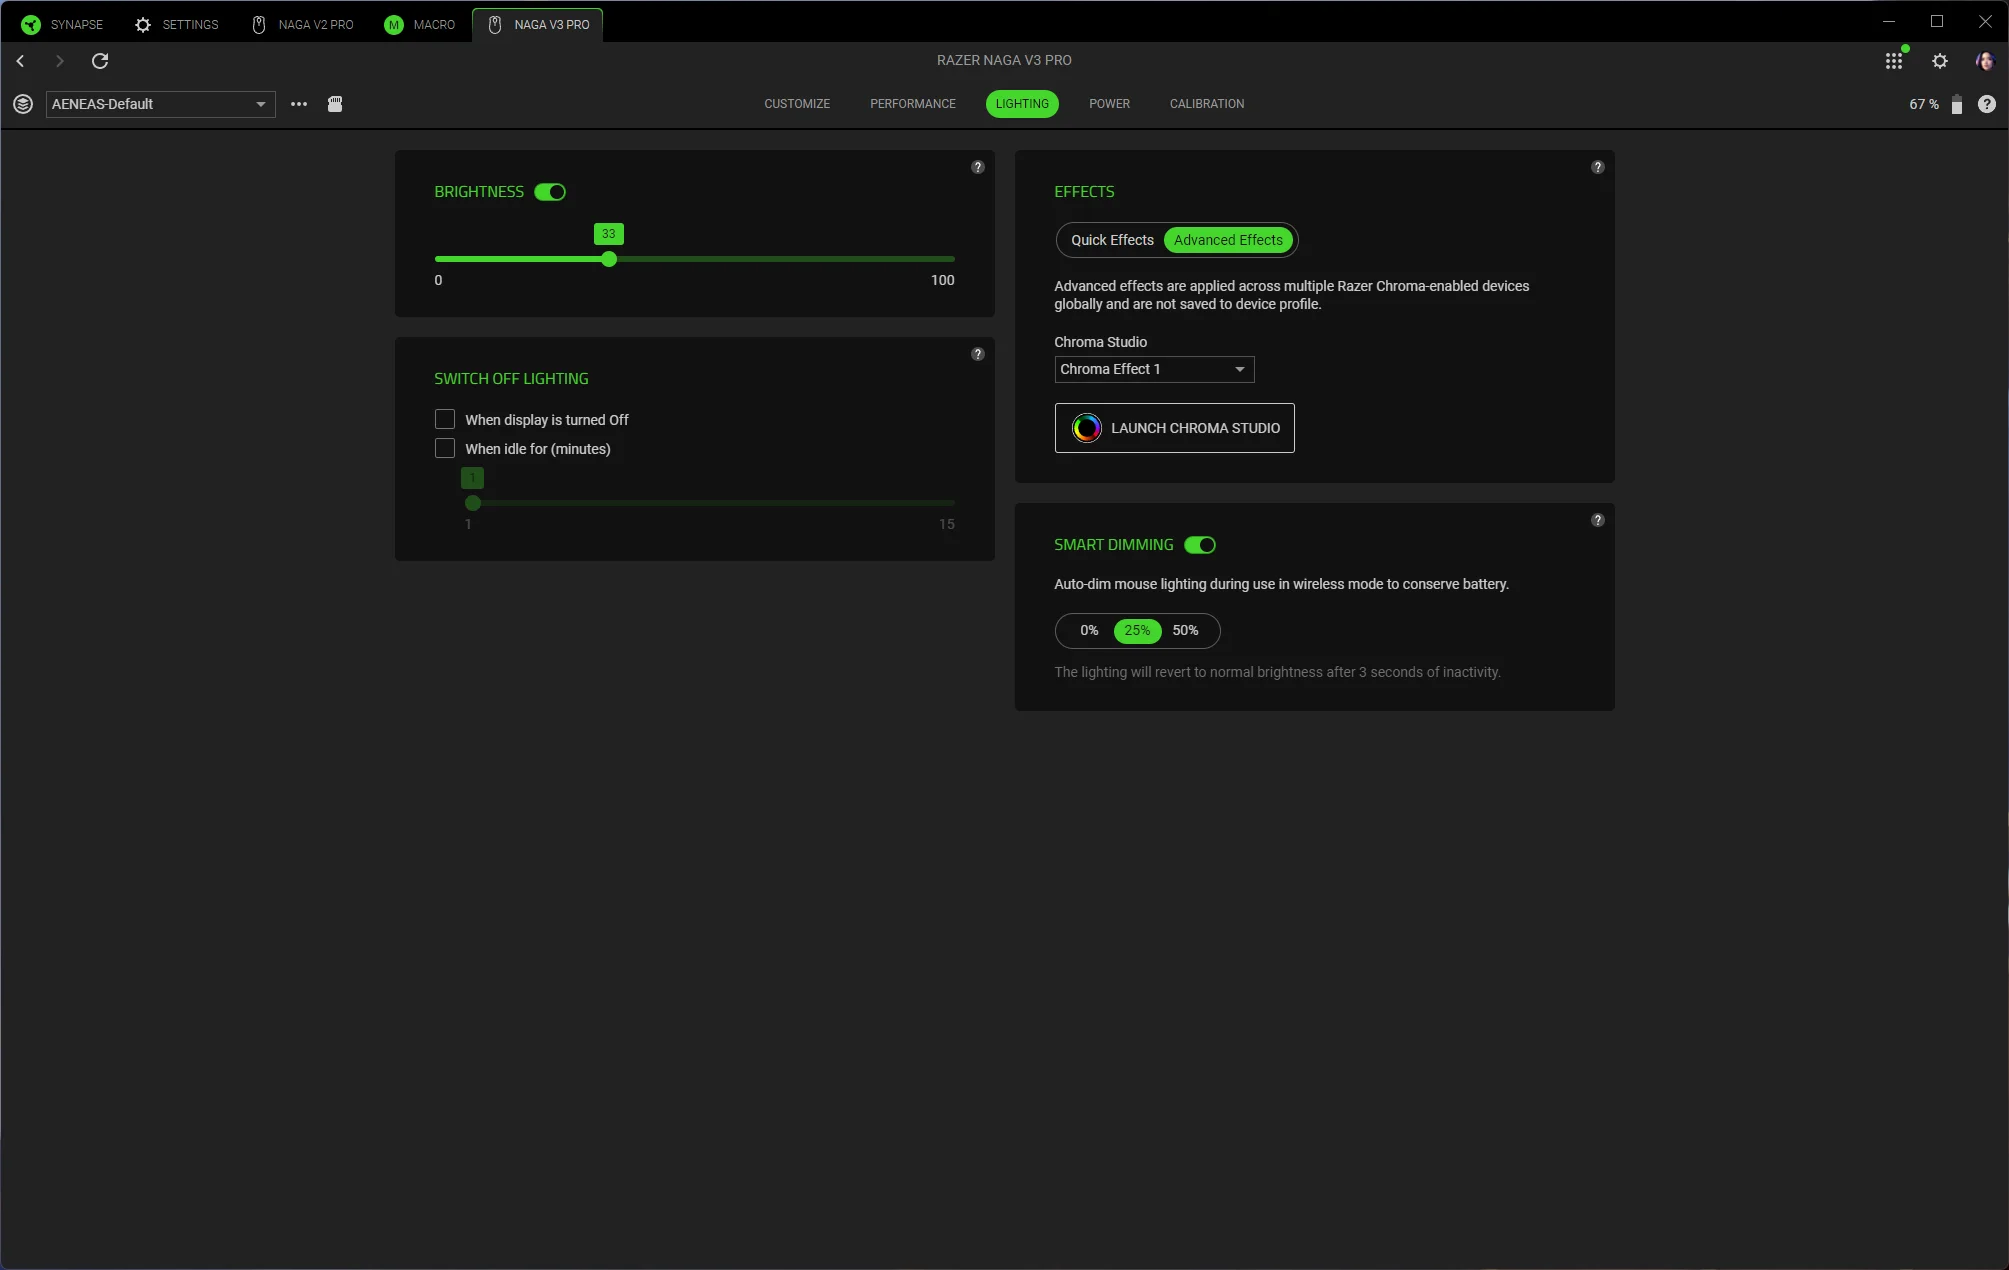Switch to the Customize tab
This screenshot has height=1270, width=2009.
(797, 104)
